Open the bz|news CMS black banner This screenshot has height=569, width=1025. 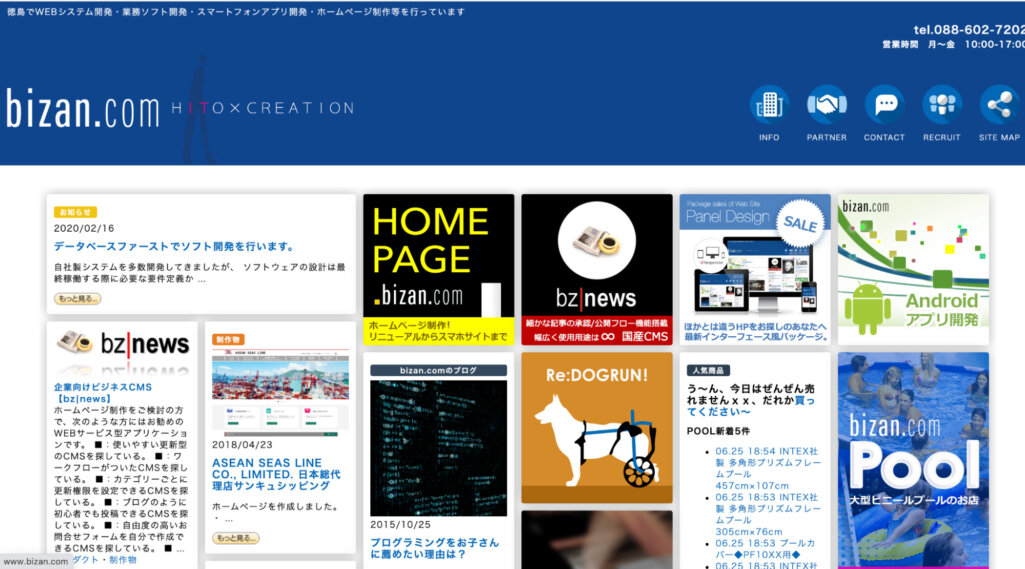[596, 268]
